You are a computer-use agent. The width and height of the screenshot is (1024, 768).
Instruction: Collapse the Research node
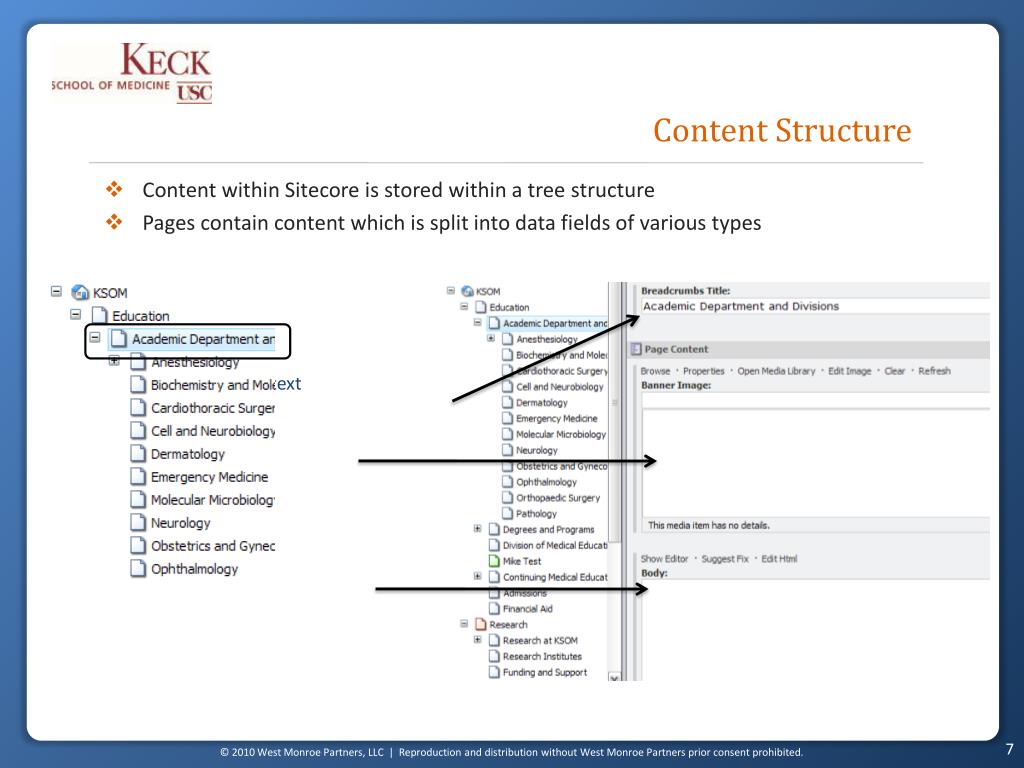point(464,624)
